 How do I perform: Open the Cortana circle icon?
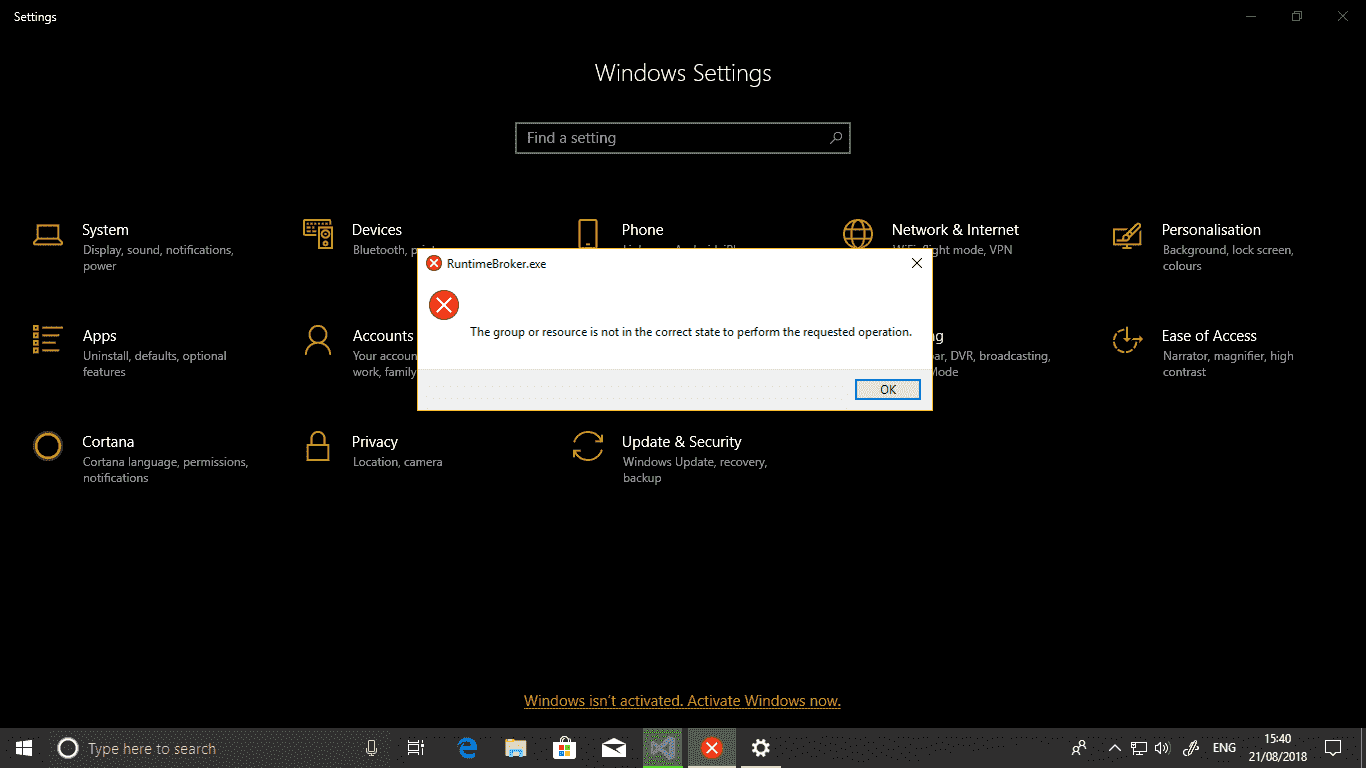coord(48,445)
